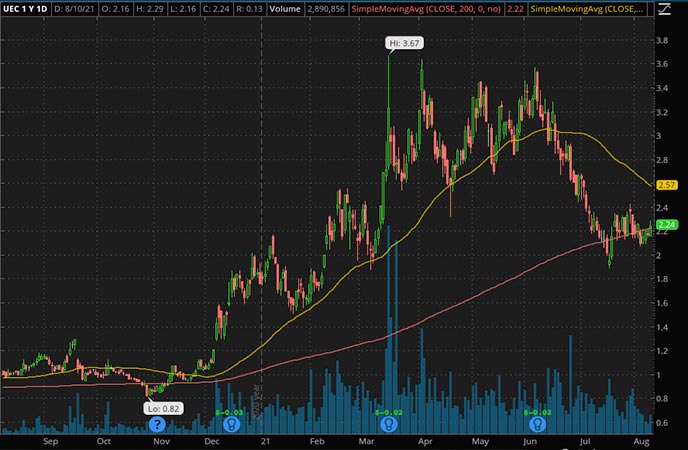The image size is (688, 450).
Task: Click the Sep label on time axis
Action: coord(50,441)
